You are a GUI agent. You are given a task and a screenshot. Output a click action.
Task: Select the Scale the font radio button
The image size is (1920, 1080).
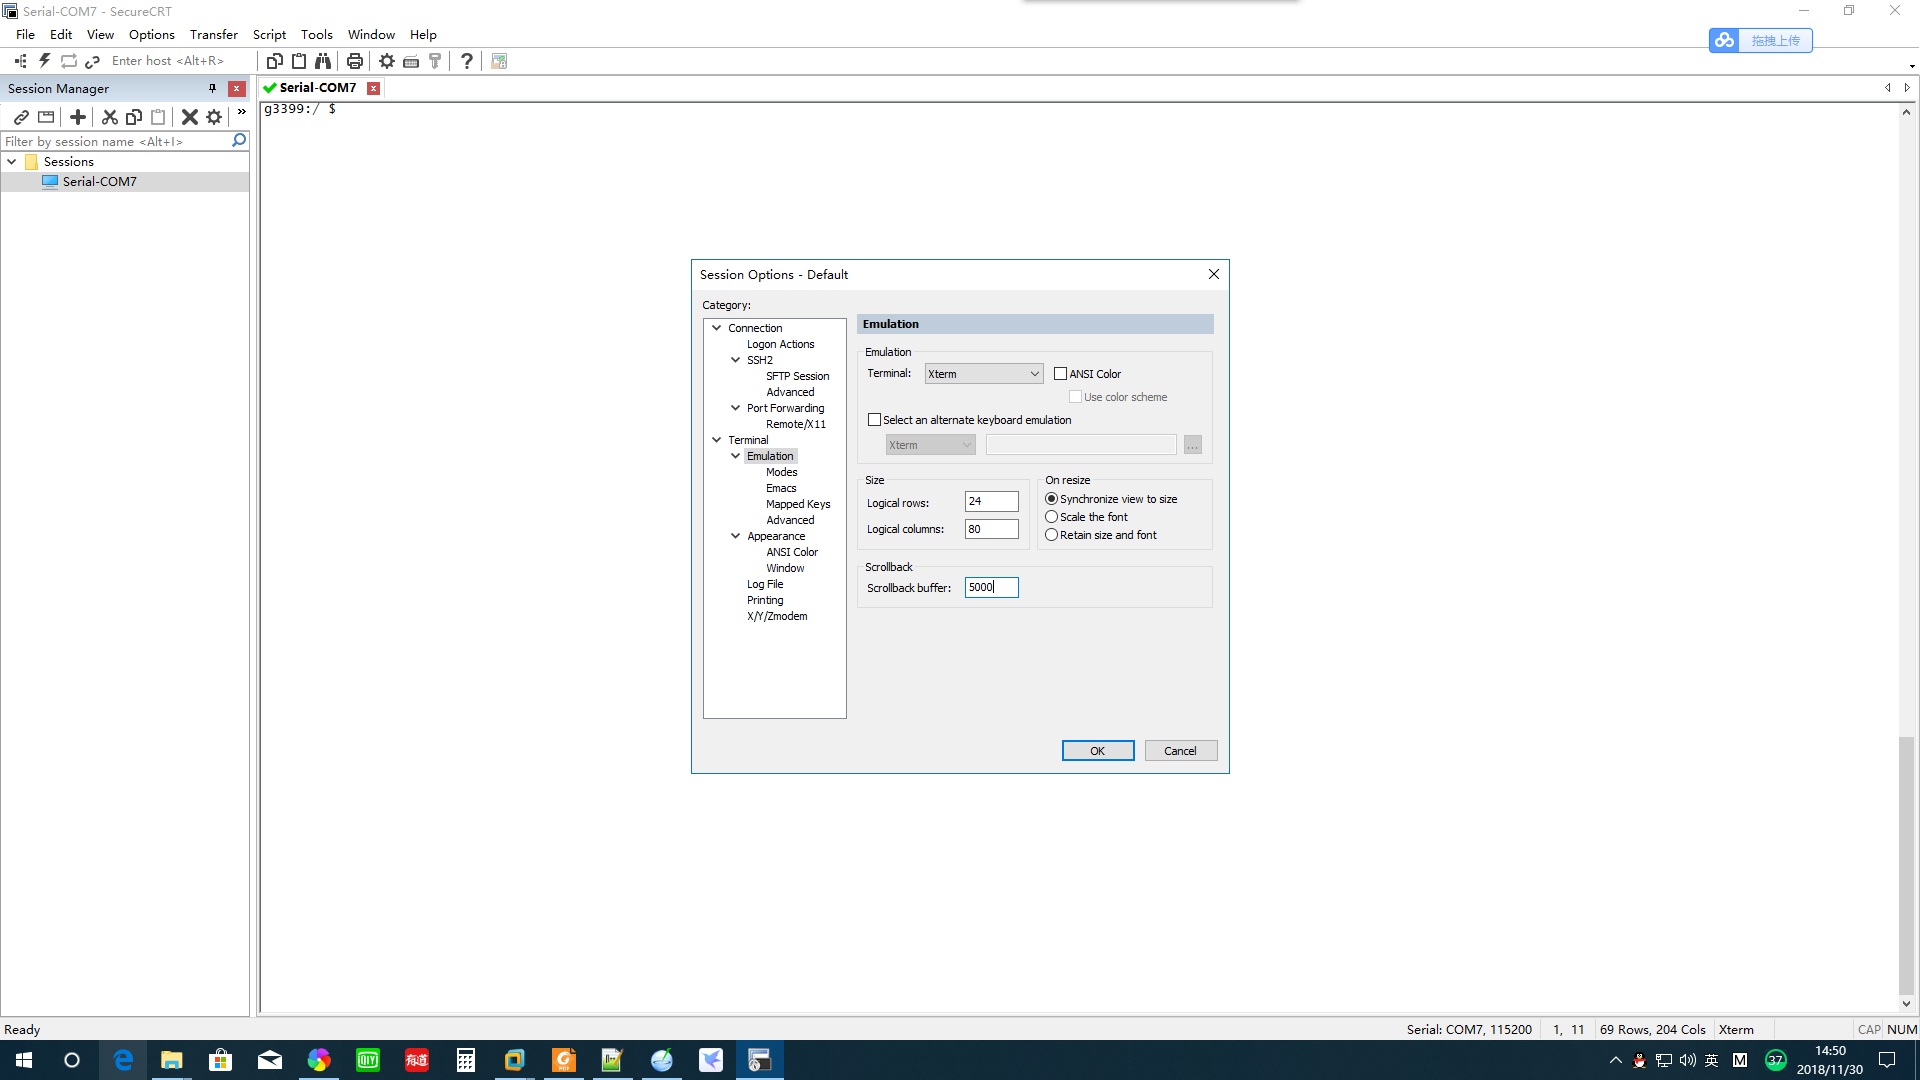click(x=1051, y=516)
